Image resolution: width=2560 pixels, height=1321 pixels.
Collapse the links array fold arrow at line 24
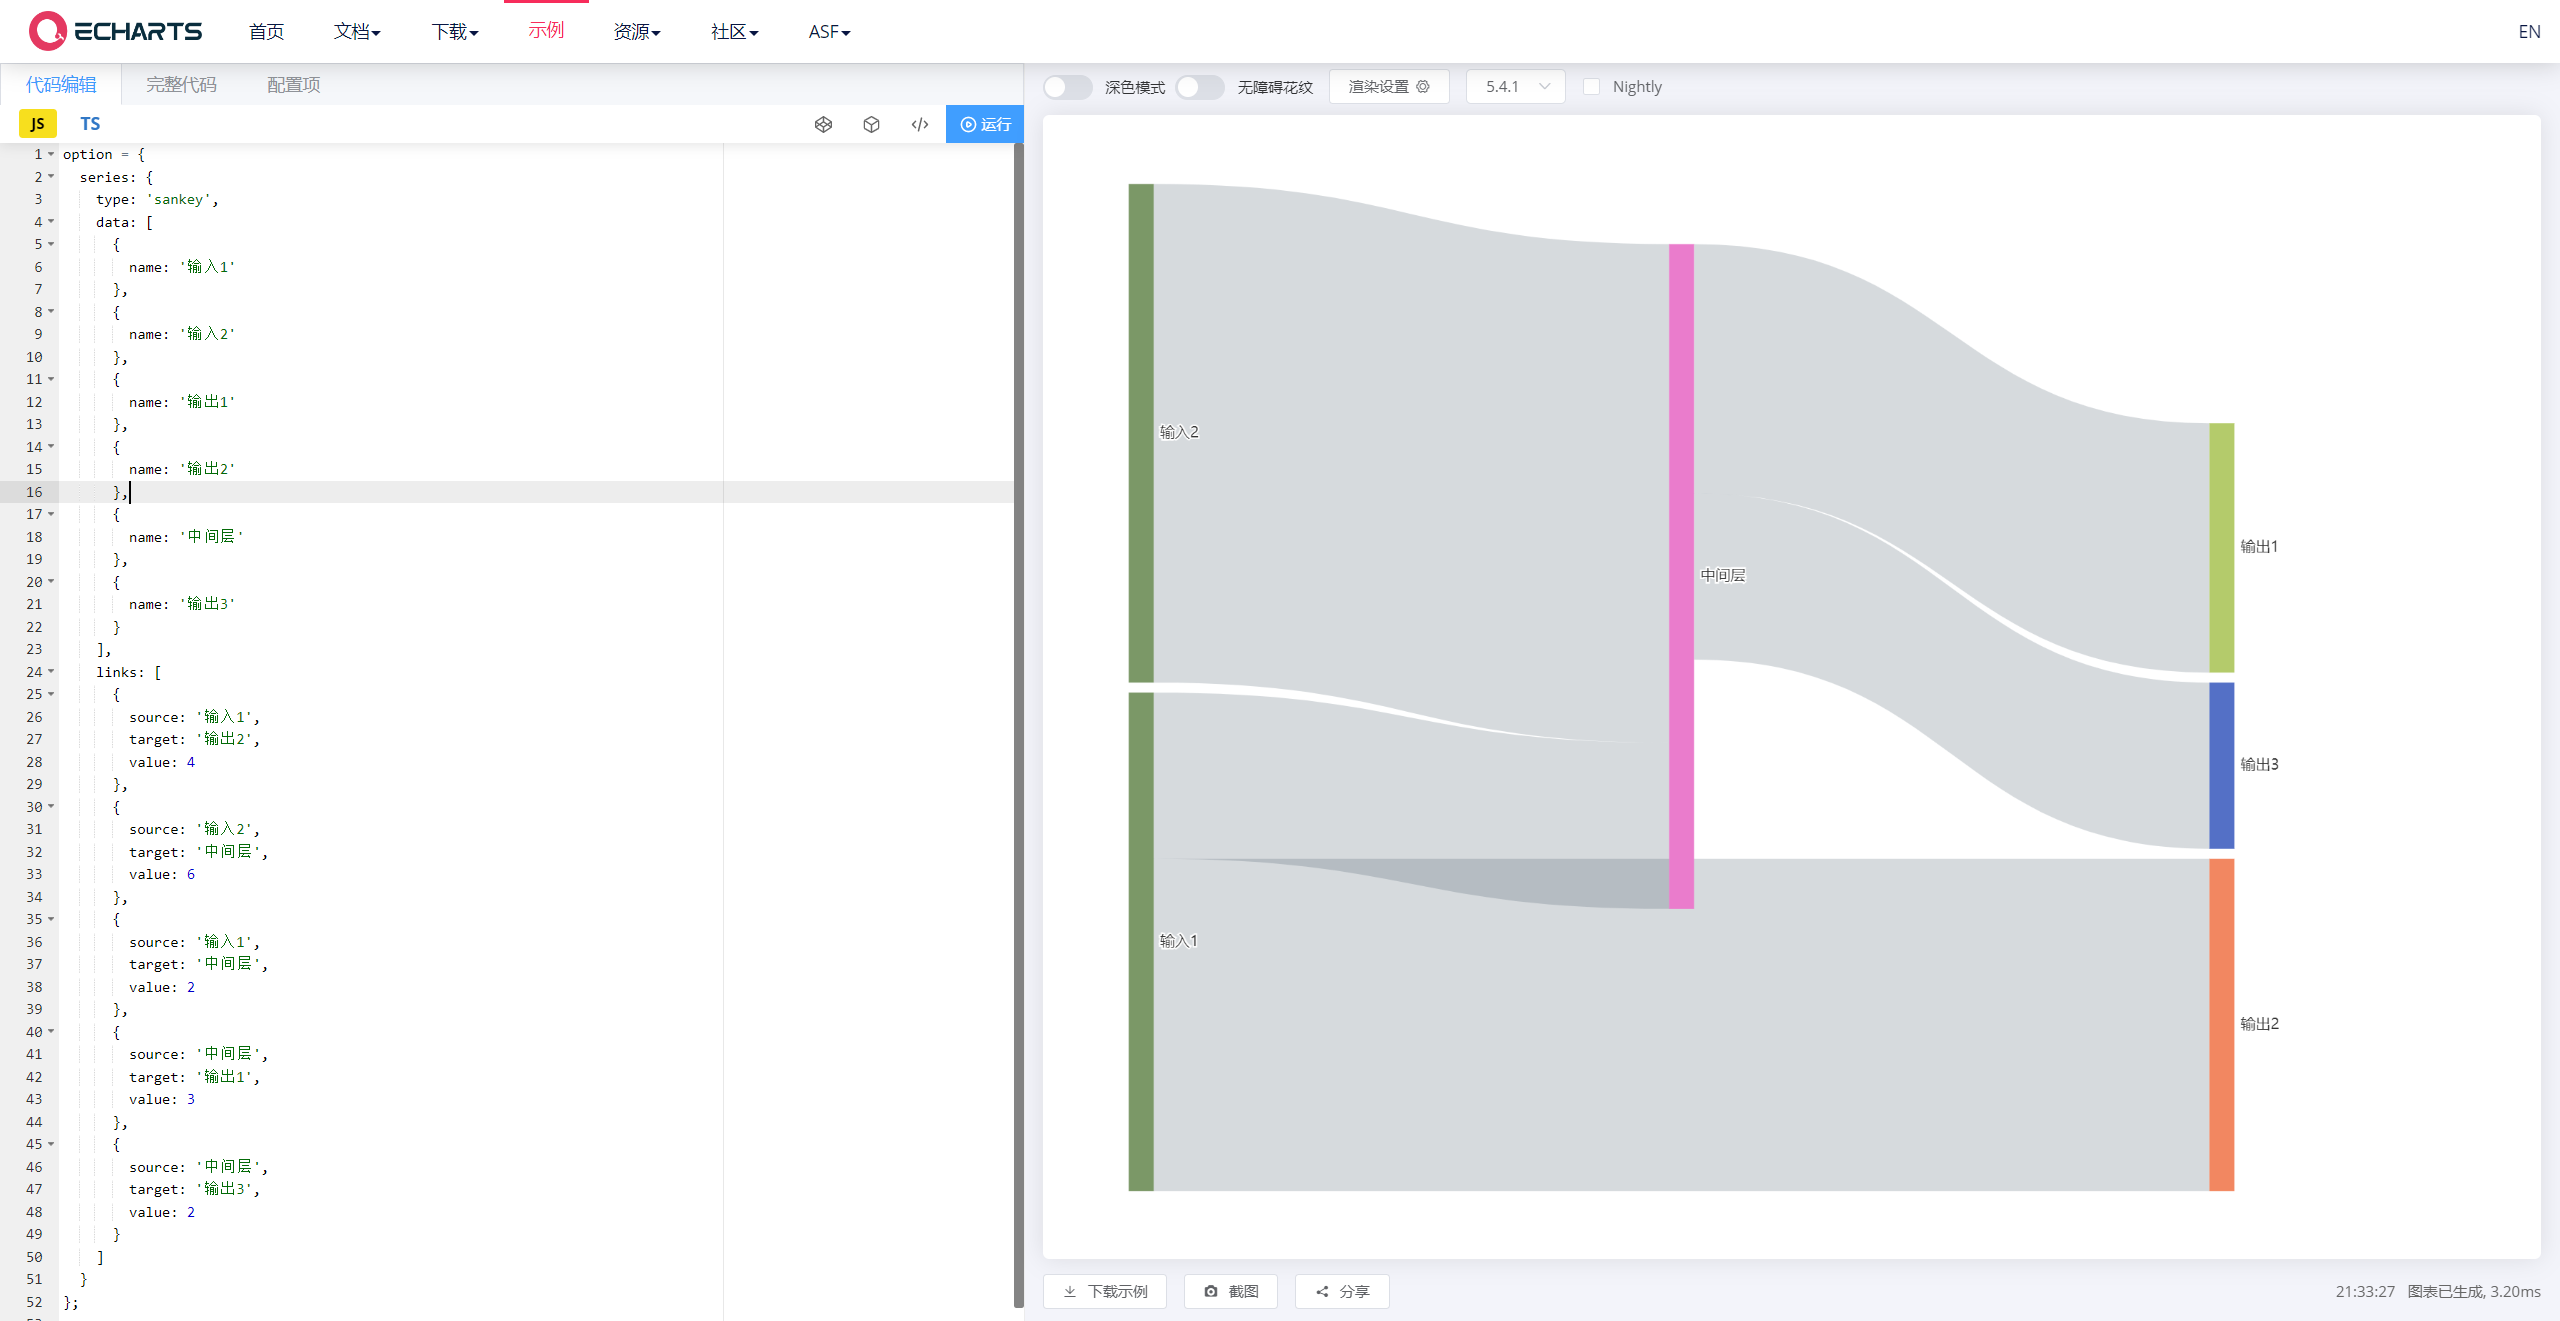51,672
